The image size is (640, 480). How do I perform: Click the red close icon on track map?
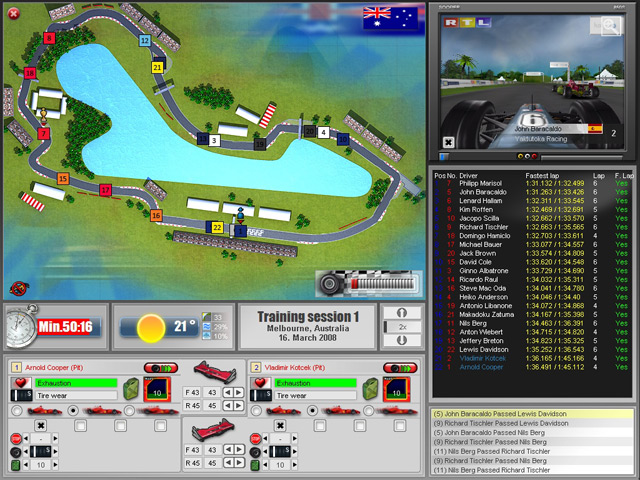click(x=17, y=288)
